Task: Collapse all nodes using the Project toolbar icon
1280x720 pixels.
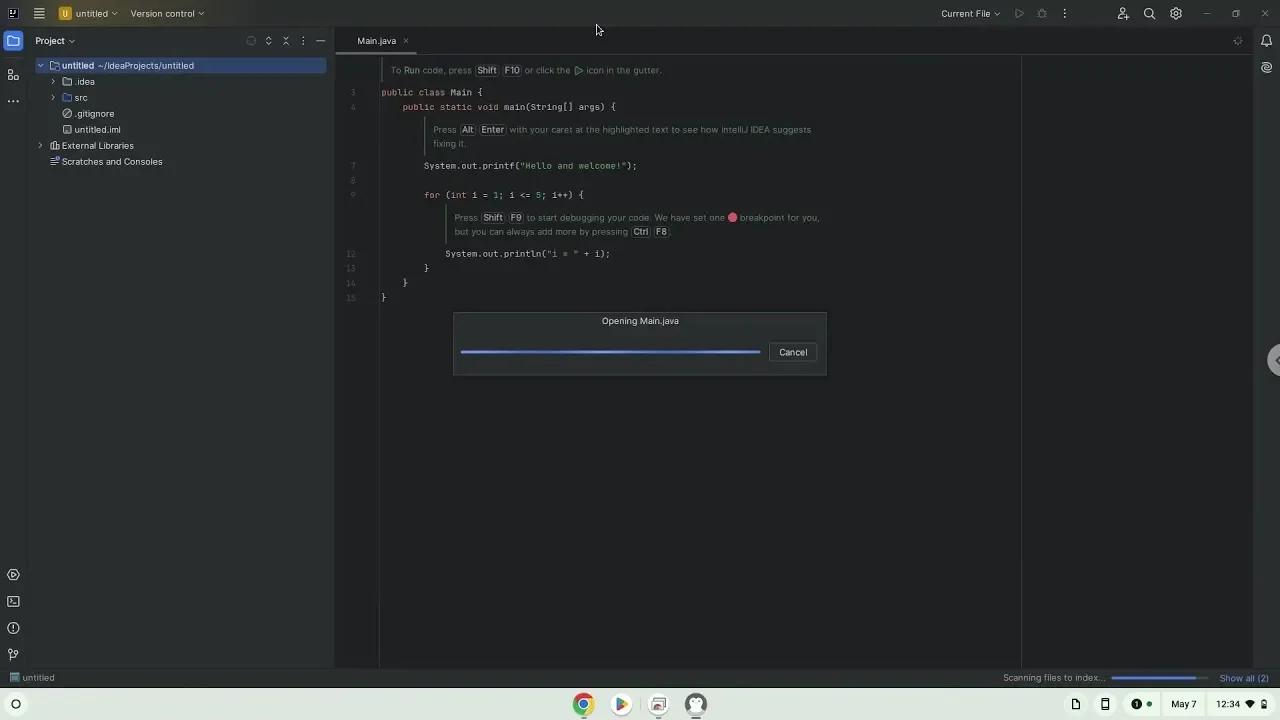Action: click(285, 41)
